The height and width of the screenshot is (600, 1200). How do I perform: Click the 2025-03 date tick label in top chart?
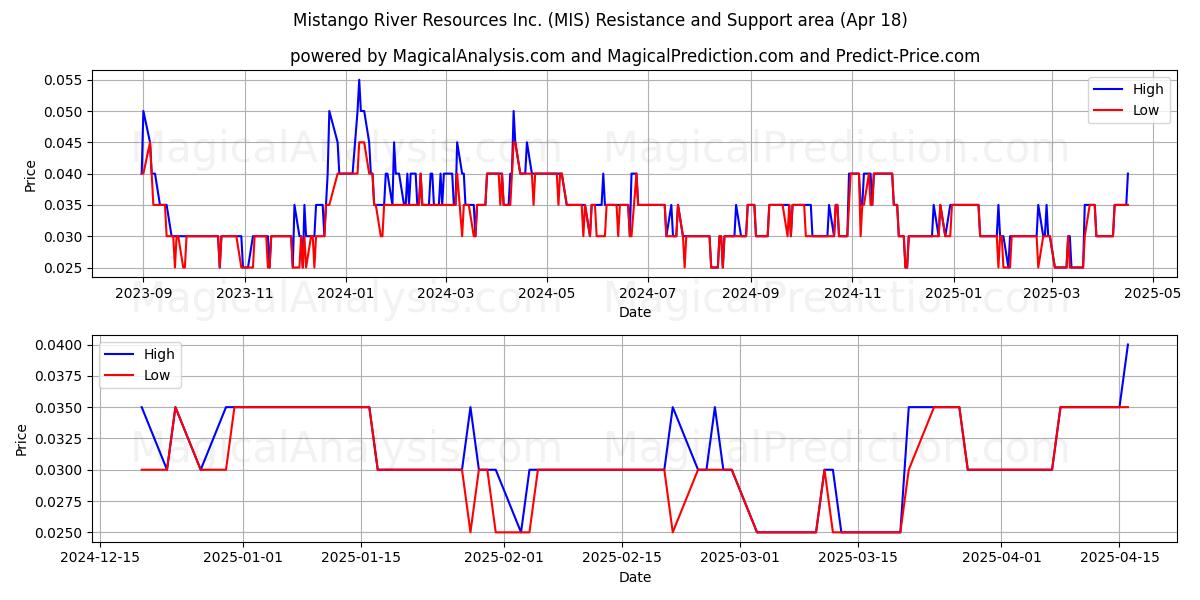coord(1051,293)
